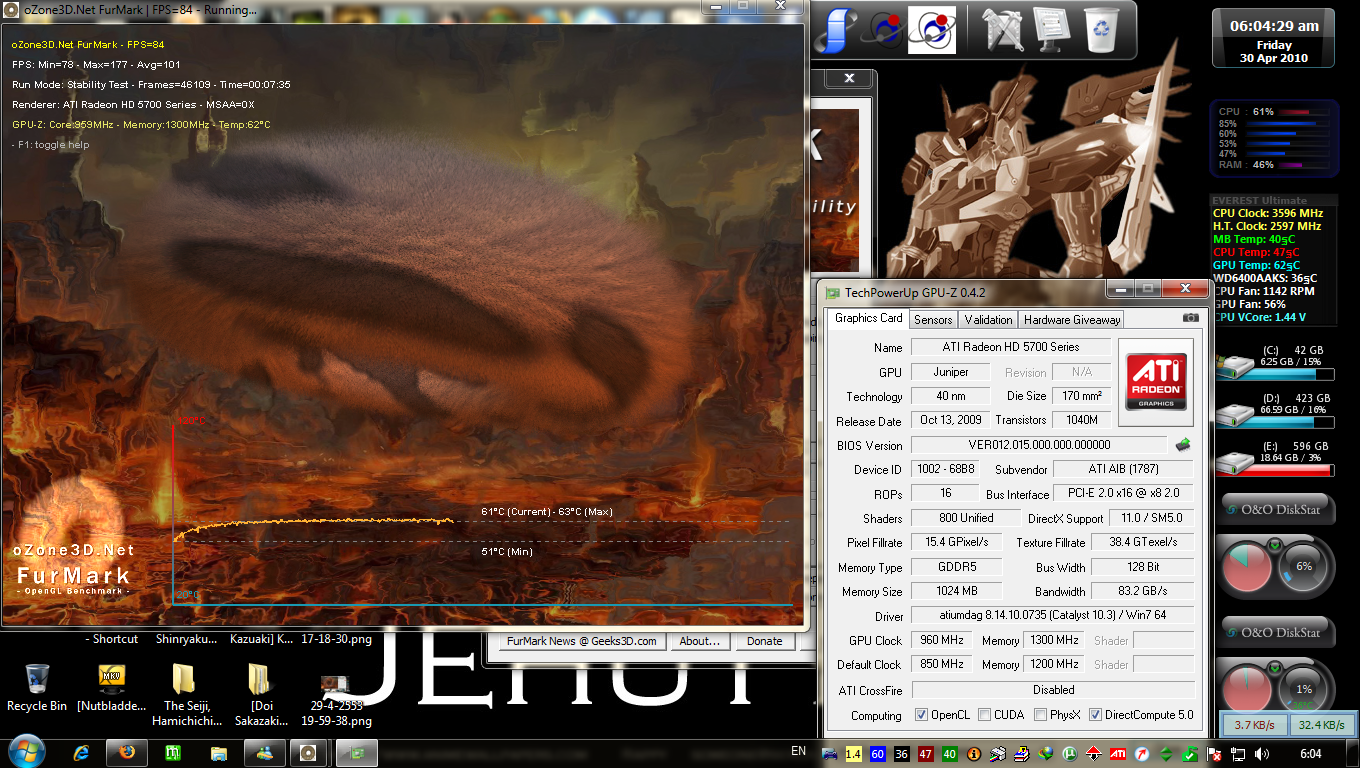Uncheck the DirectCompute 5.0 checkbox
Image resolution: width=1360 pixels, height=768 pixels.
coord(1096,715)
